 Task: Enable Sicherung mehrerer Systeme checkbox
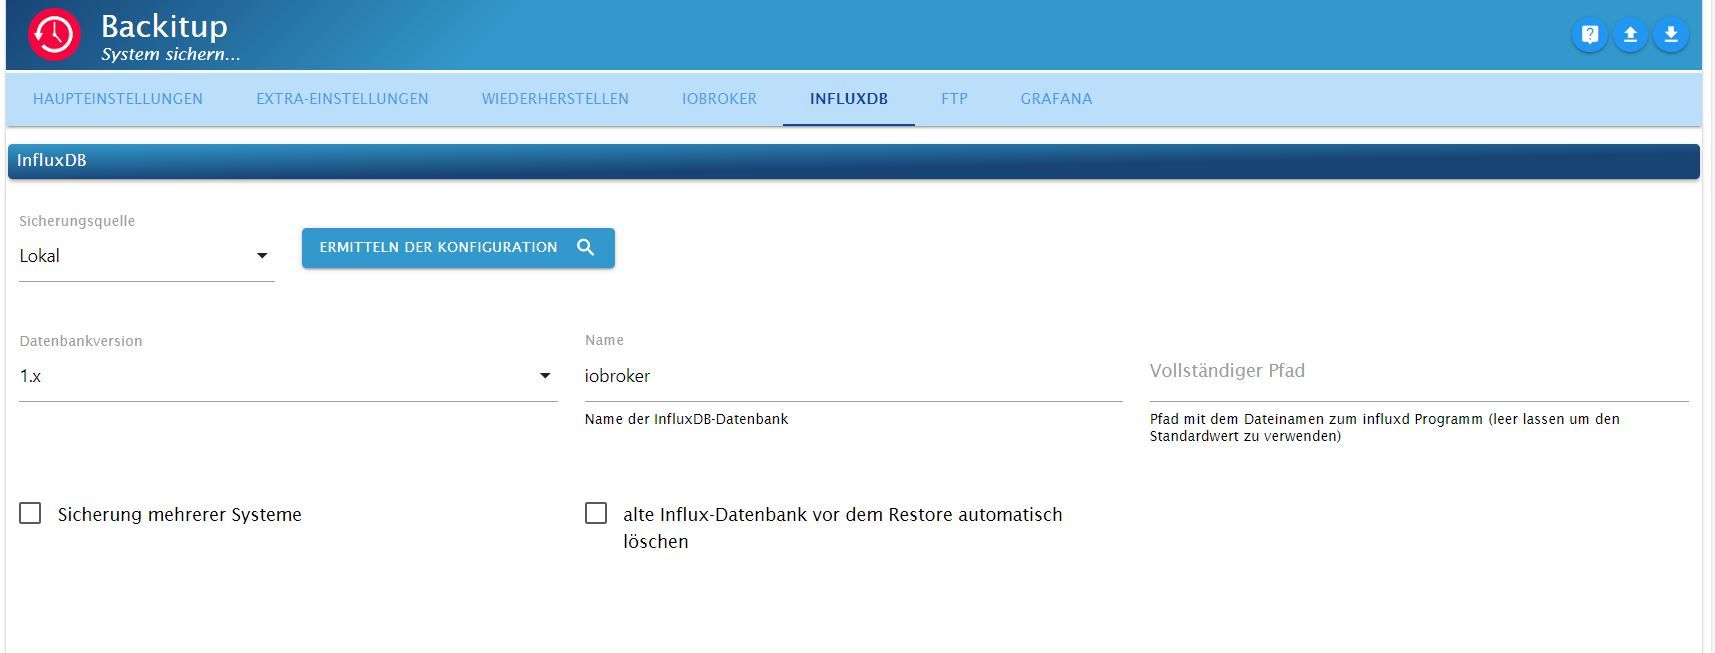31,513
